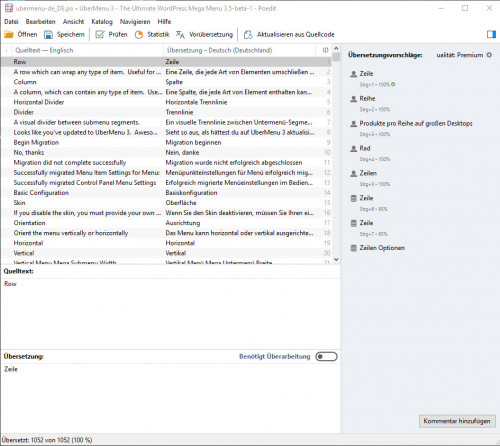Click the Kommentar hinzufügen button
This screenshot has height=446, width=500.
point(457,421)
